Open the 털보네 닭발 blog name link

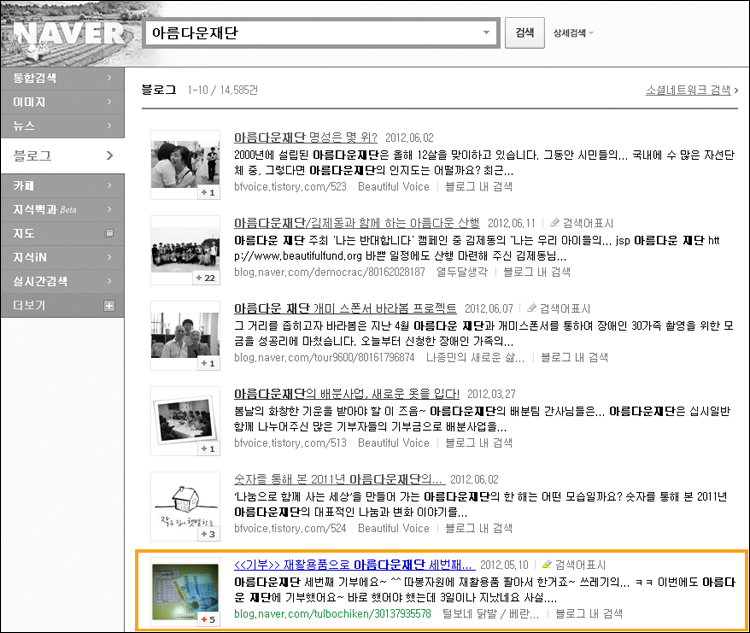point(491,614)
